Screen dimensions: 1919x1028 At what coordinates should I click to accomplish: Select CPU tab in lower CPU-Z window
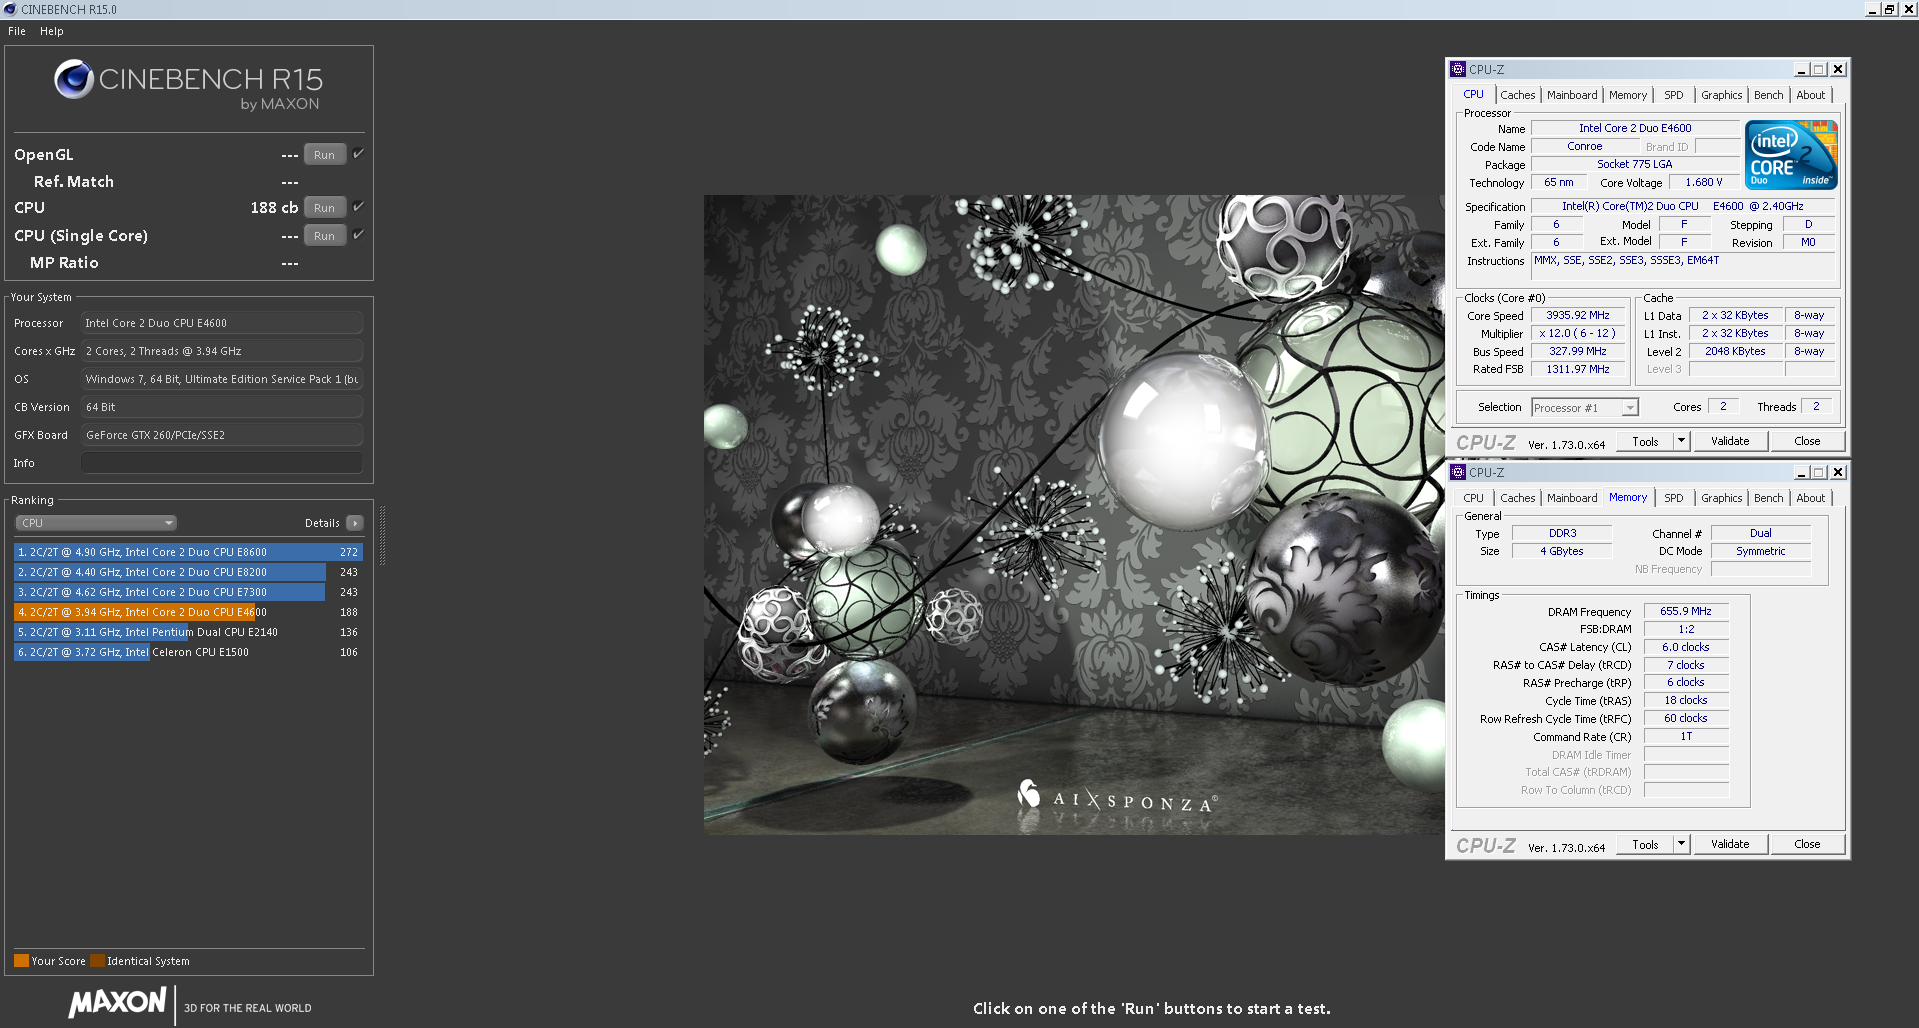[x=1474, y=498]
